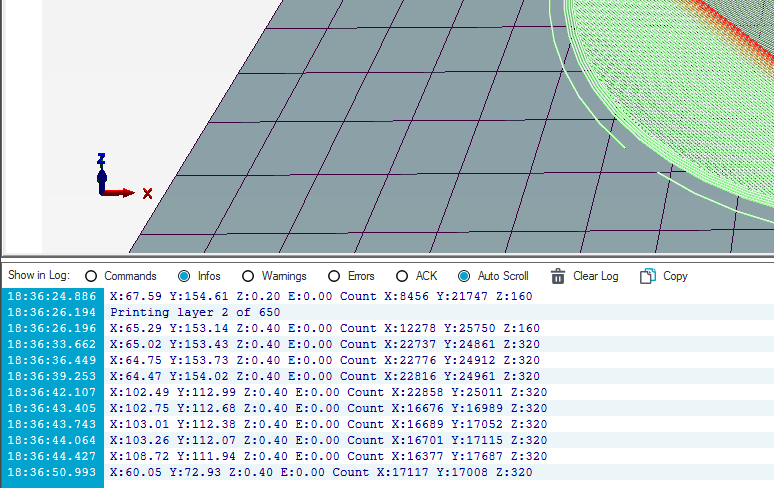Enable the Commands log filter
Viewport: 774px width, 488px height.
91,276
